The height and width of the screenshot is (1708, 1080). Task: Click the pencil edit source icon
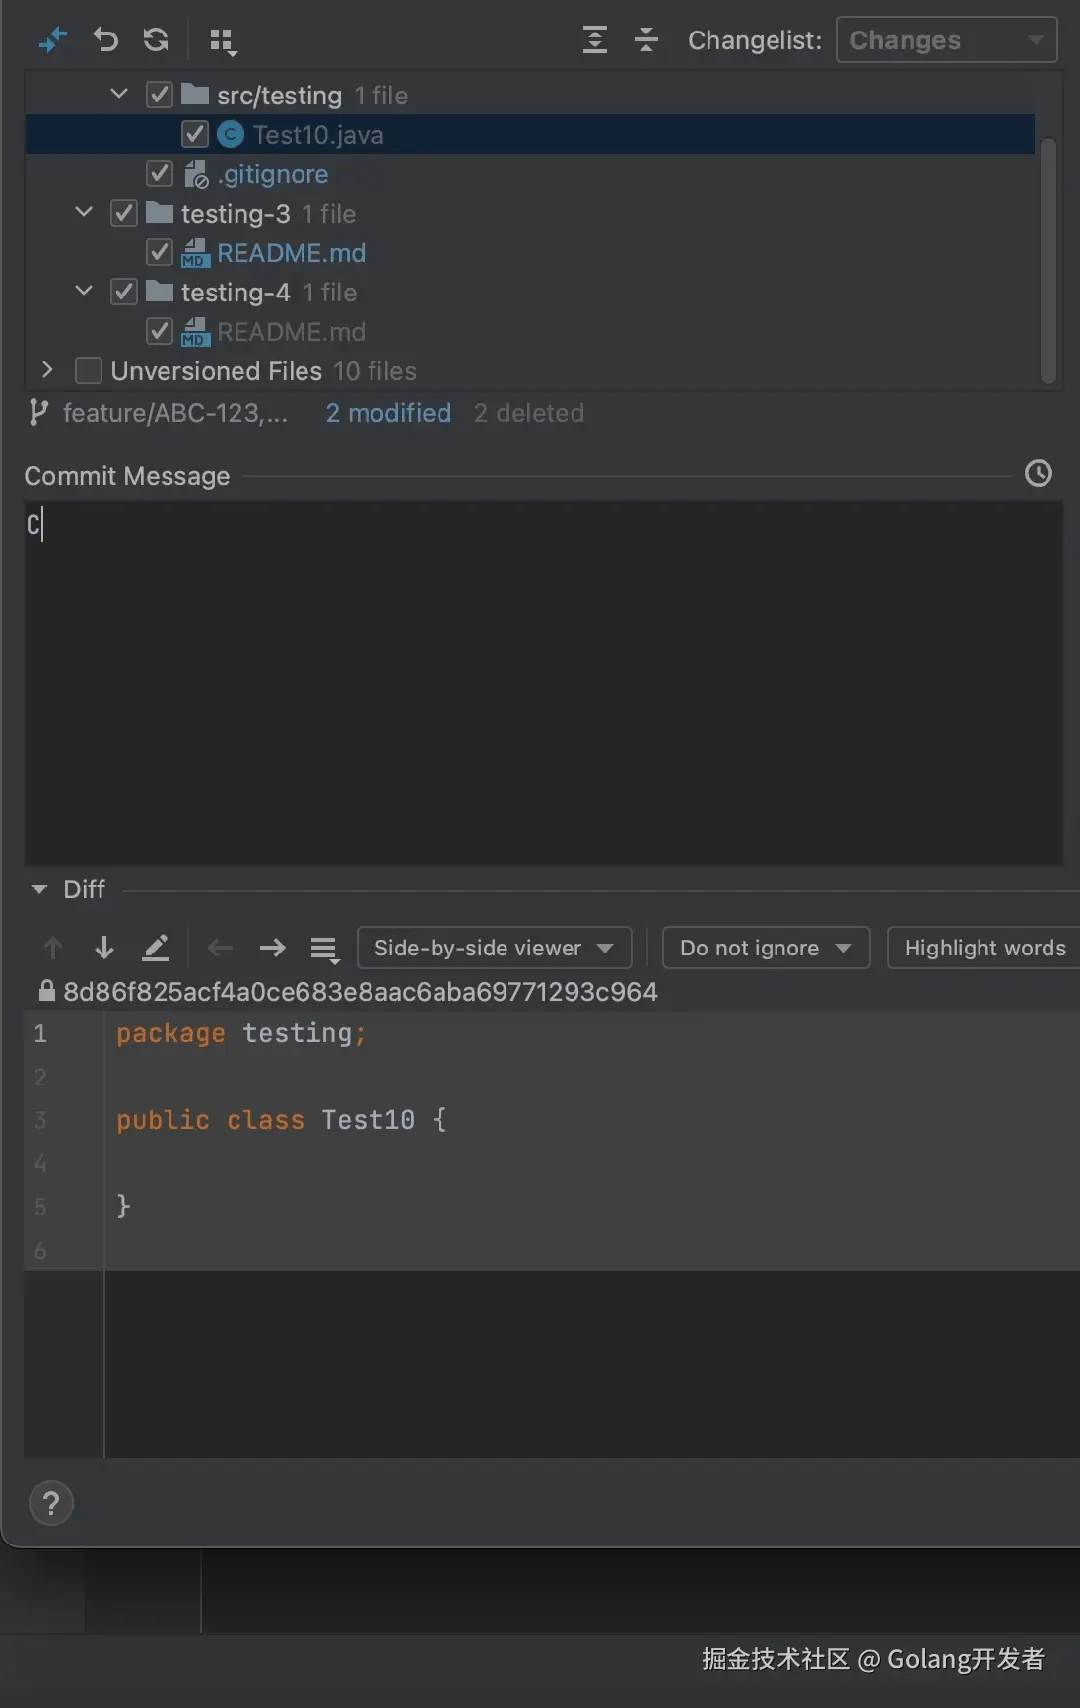[x=156, y=948]
